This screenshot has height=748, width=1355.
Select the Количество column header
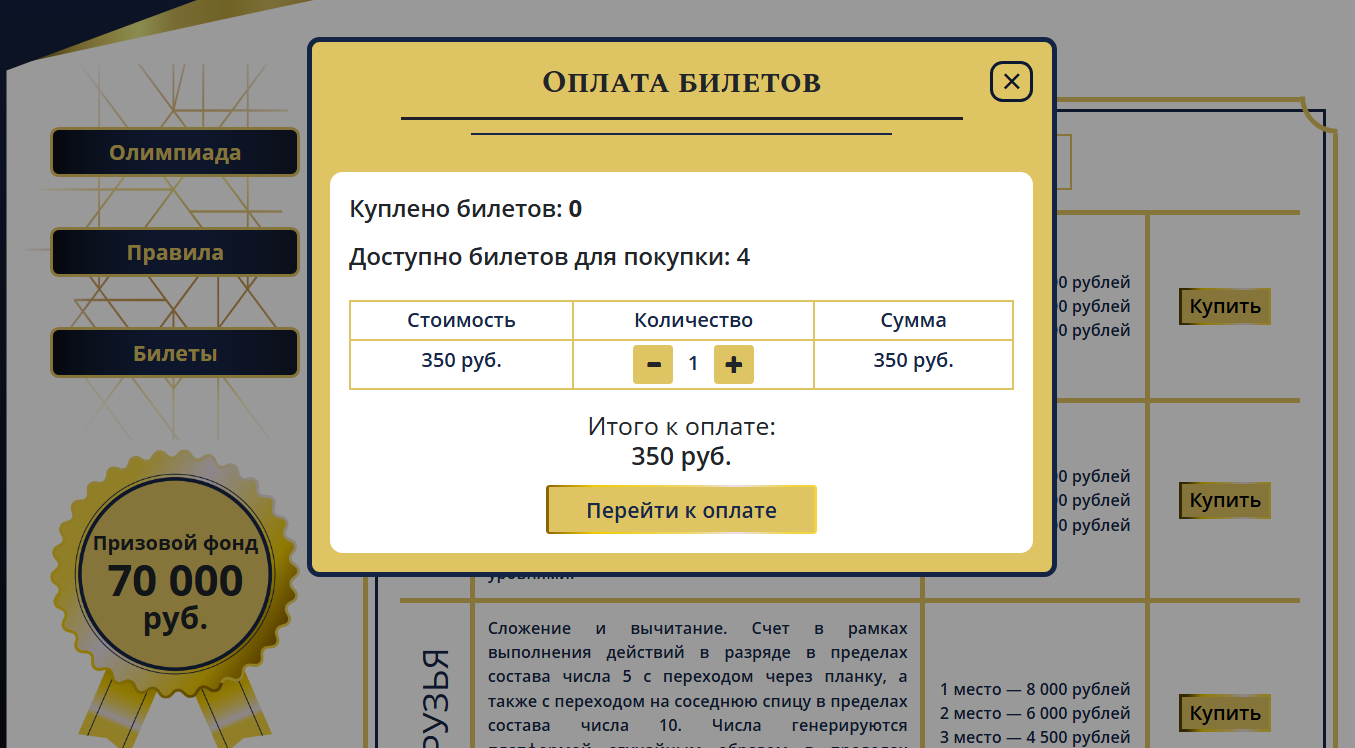click(x=693, y=321)
